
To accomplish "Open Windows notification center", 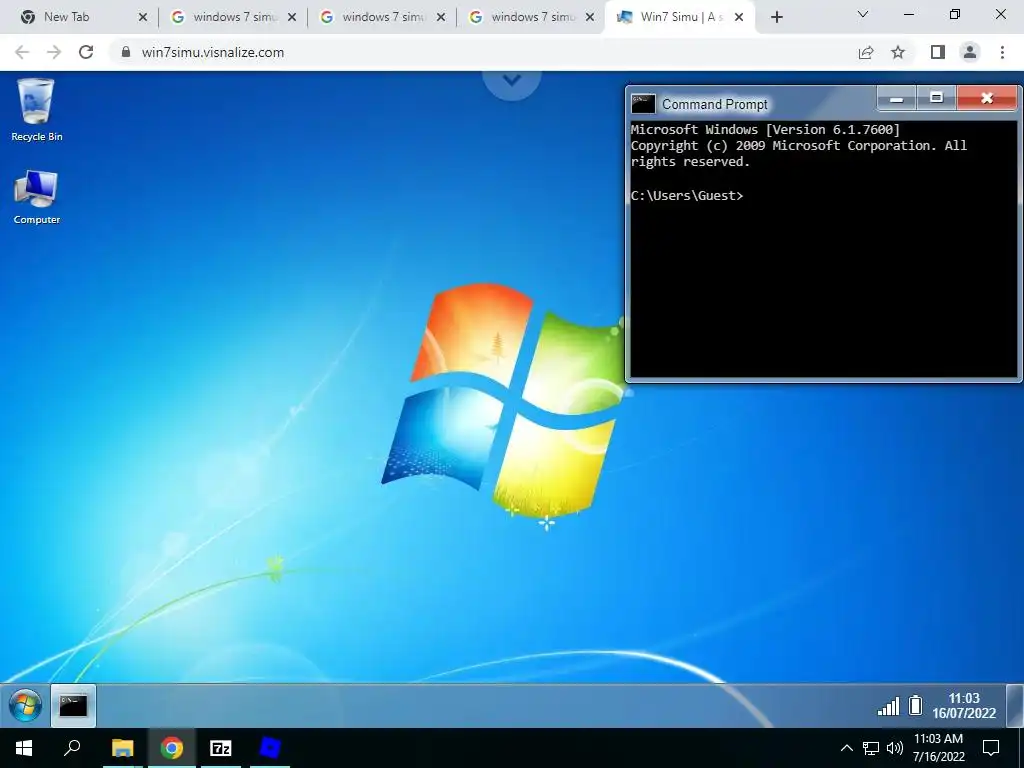I will click(991, 748).
